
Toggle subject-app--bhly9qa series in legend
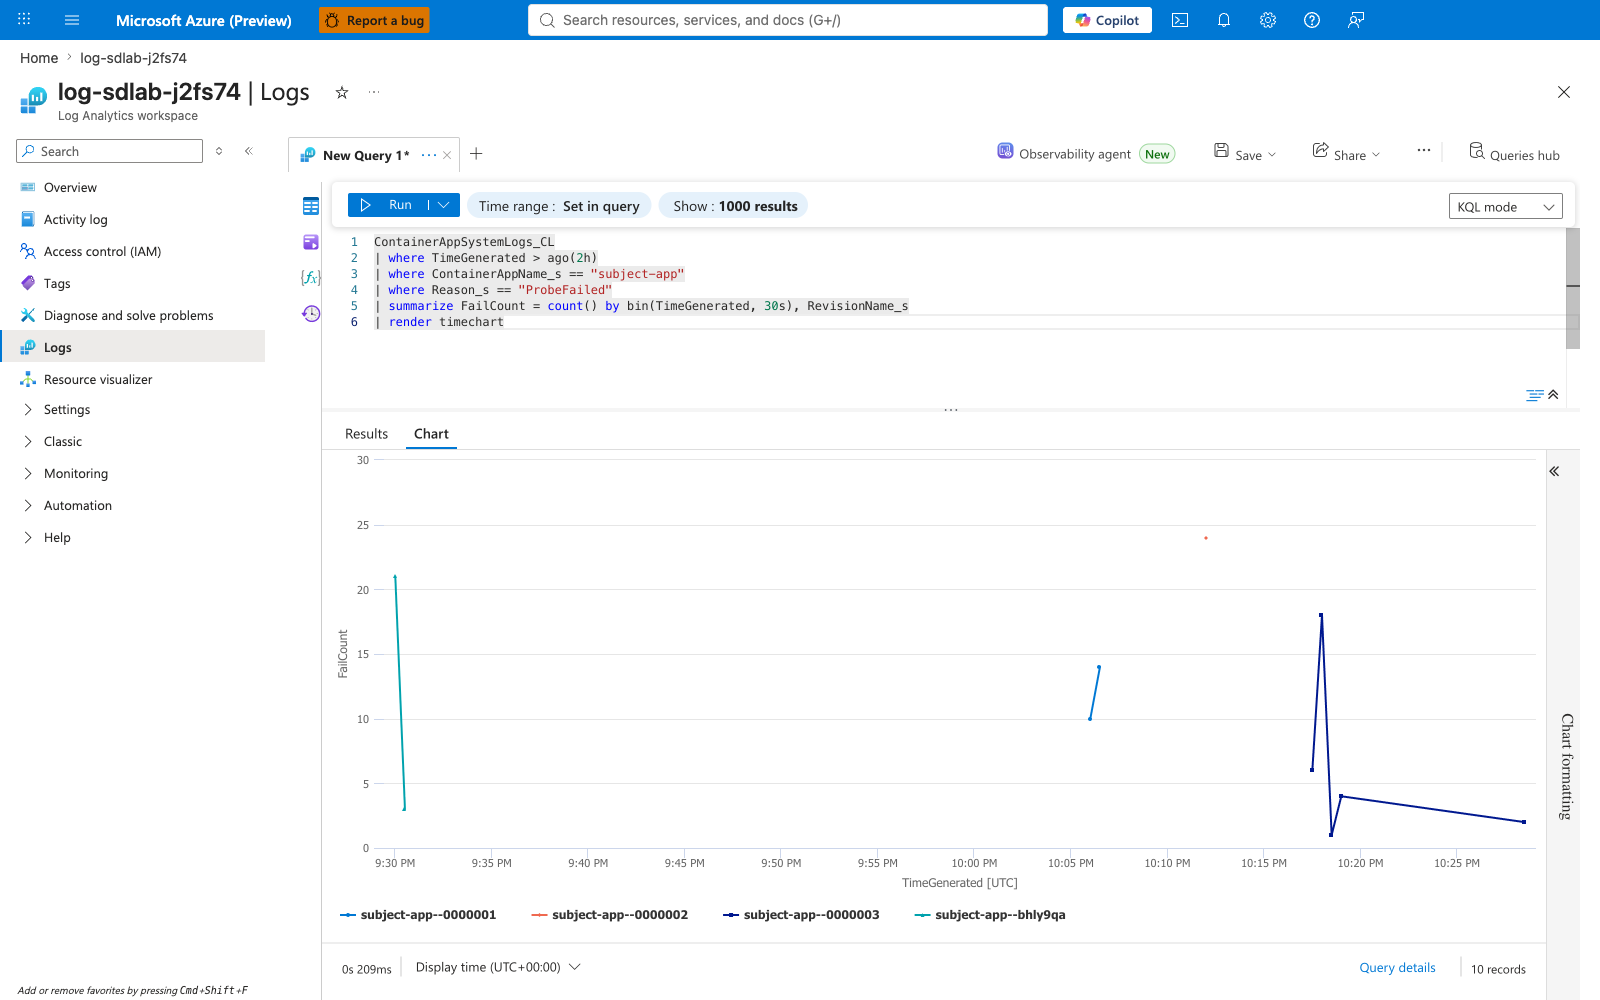click(990, 915)
